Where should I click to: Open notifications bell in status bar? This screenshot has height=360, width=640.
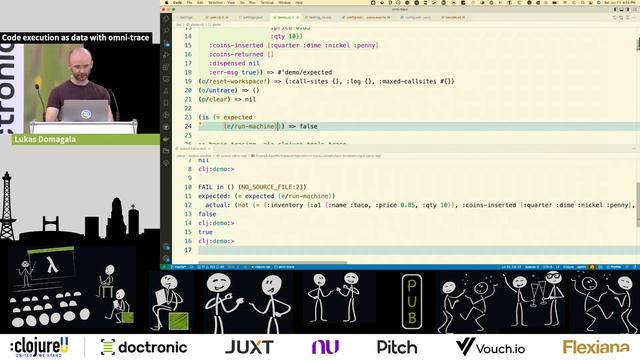coord(634,267)
